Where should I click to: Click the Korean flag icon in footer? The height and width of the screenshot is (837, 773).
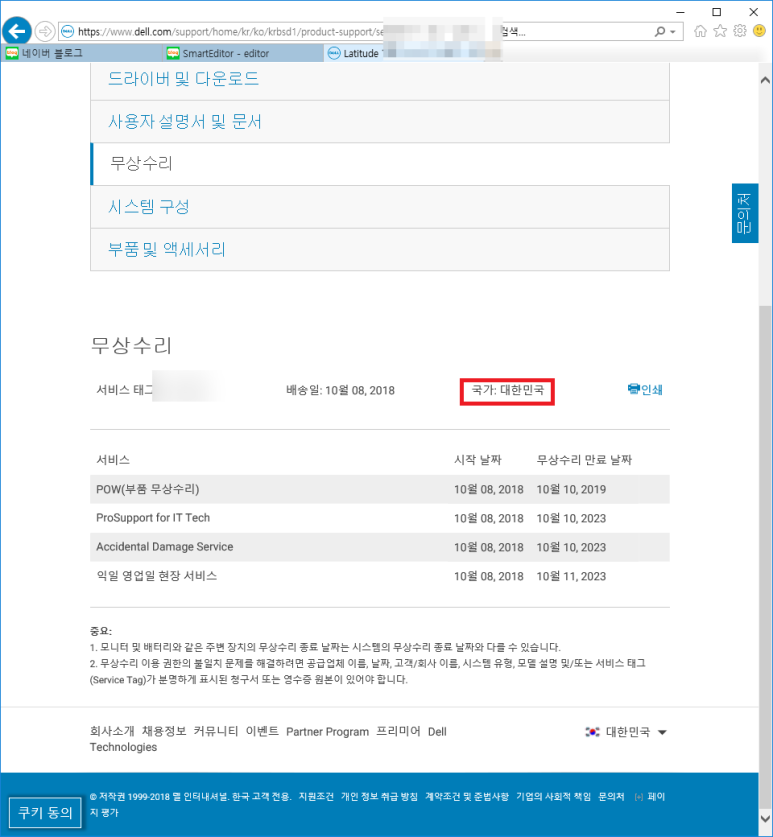(x=593, y=732)
